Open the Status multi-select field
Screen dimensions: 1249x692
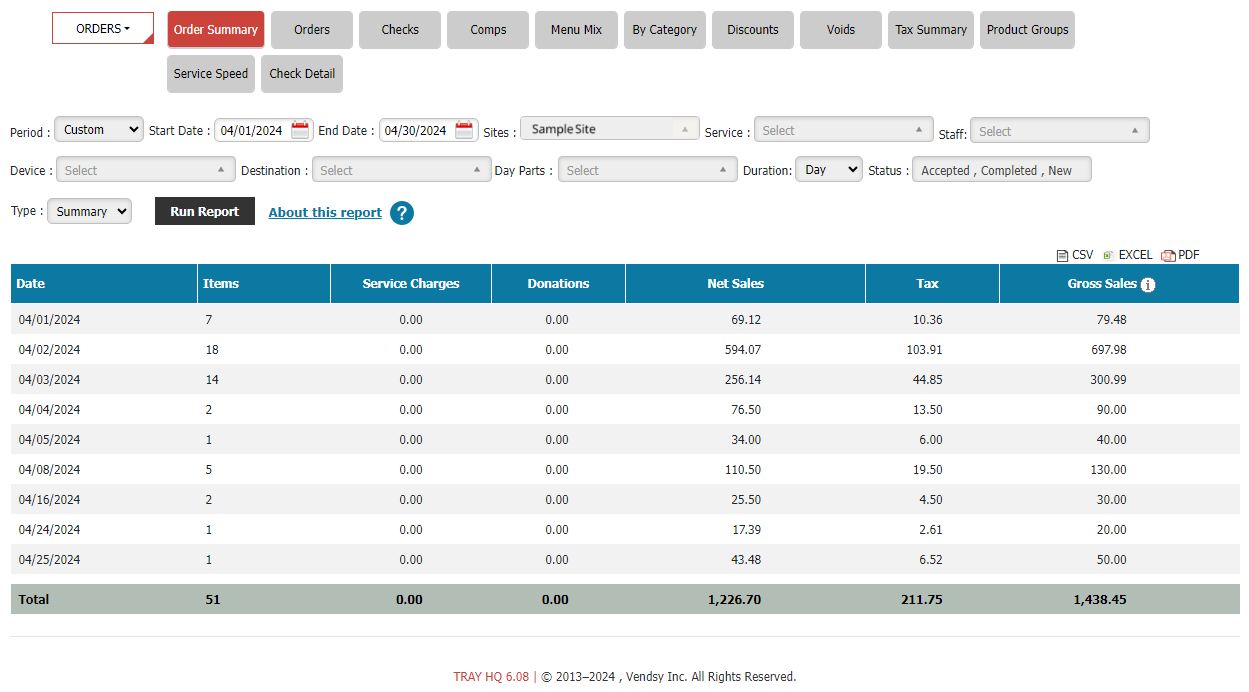tap(1002, 170)
